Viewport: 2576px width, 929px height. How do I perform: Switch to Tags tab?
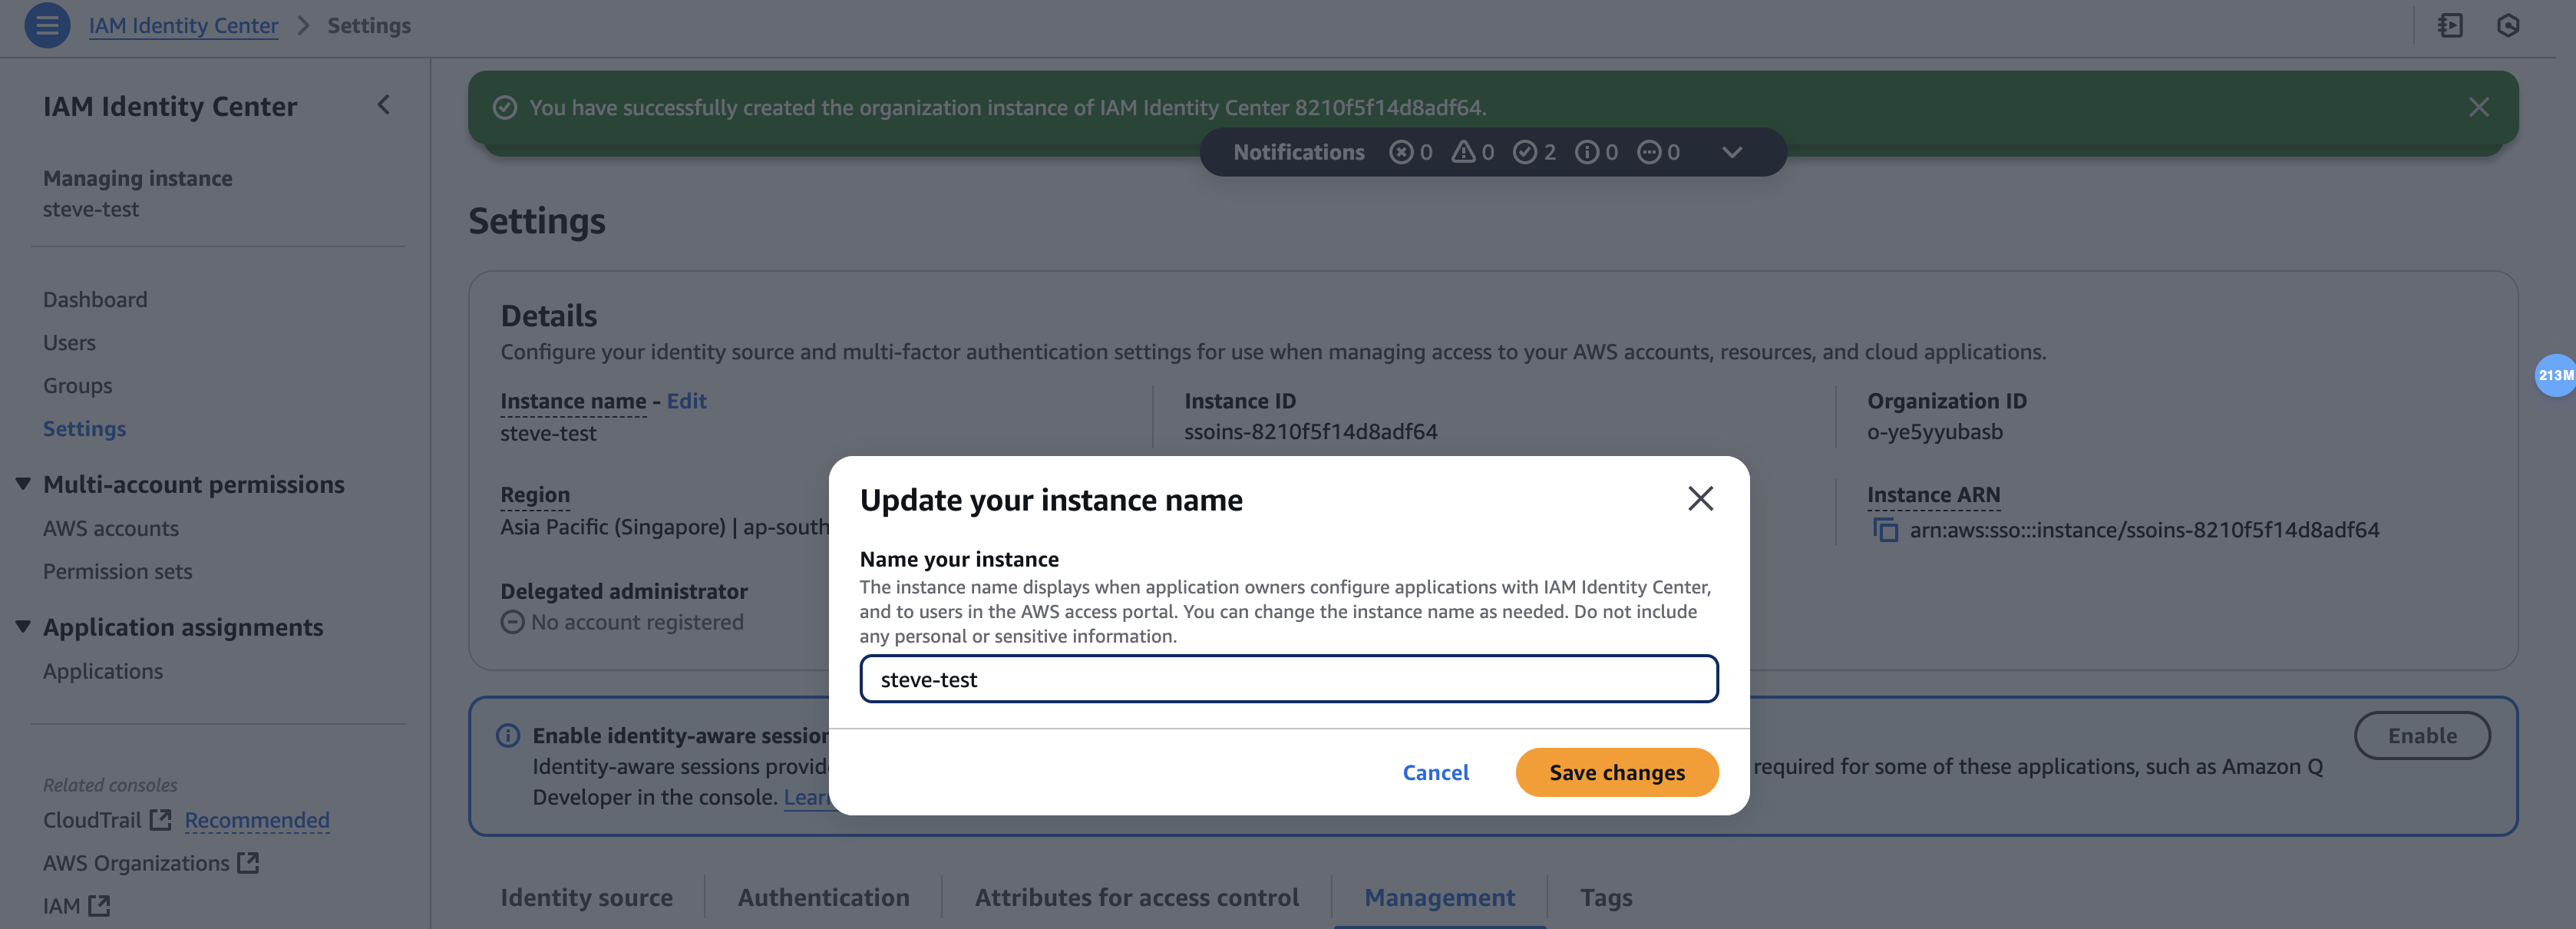pos(1606,898)
